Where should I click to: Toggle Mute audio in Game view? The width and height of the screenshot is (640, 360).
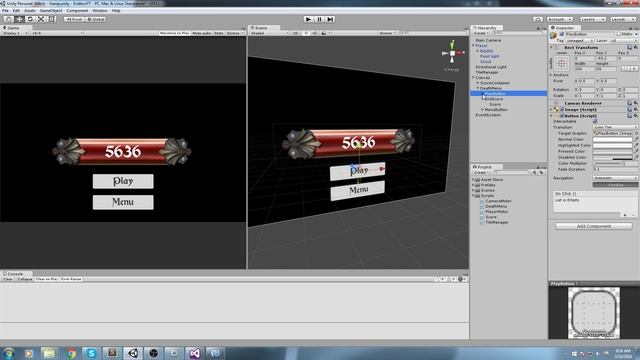pos(202,33)
